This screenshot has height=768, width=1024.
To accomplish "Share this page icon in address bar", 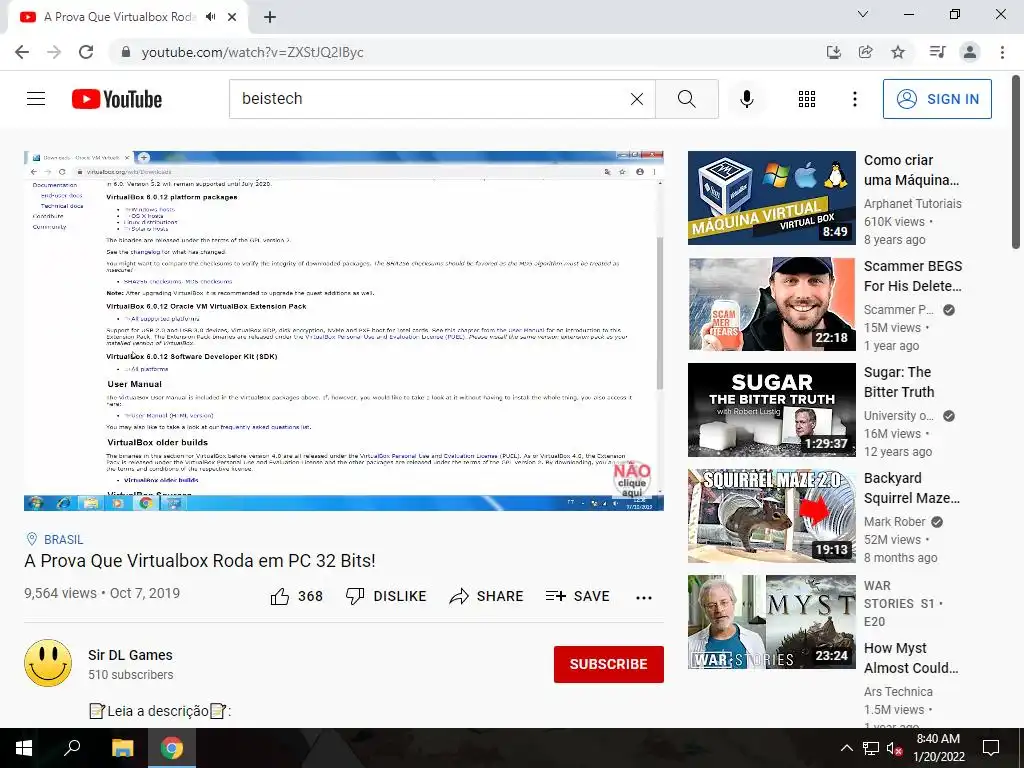I will click(865, 52).
